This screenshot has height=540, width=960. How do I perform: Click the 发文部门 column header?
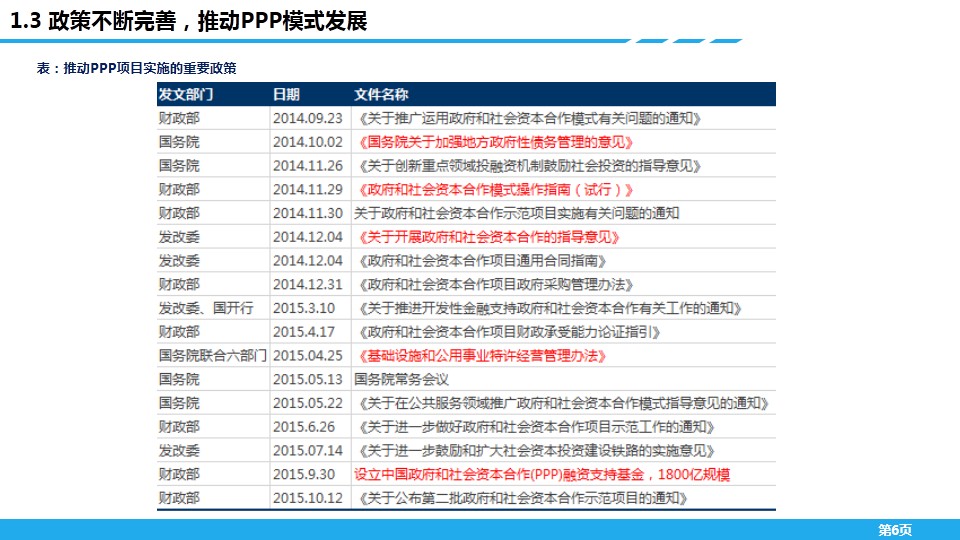click(186, 94)
